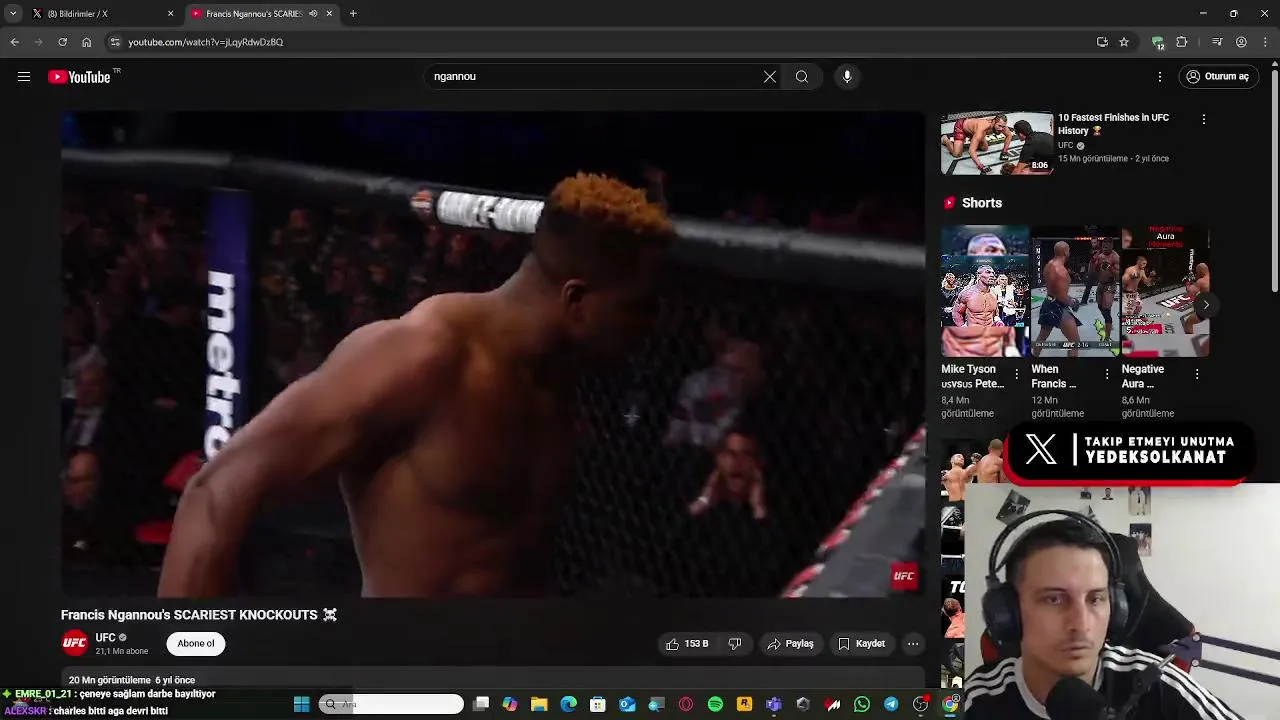Open the UFC channel name link

[x=106, y=638]
